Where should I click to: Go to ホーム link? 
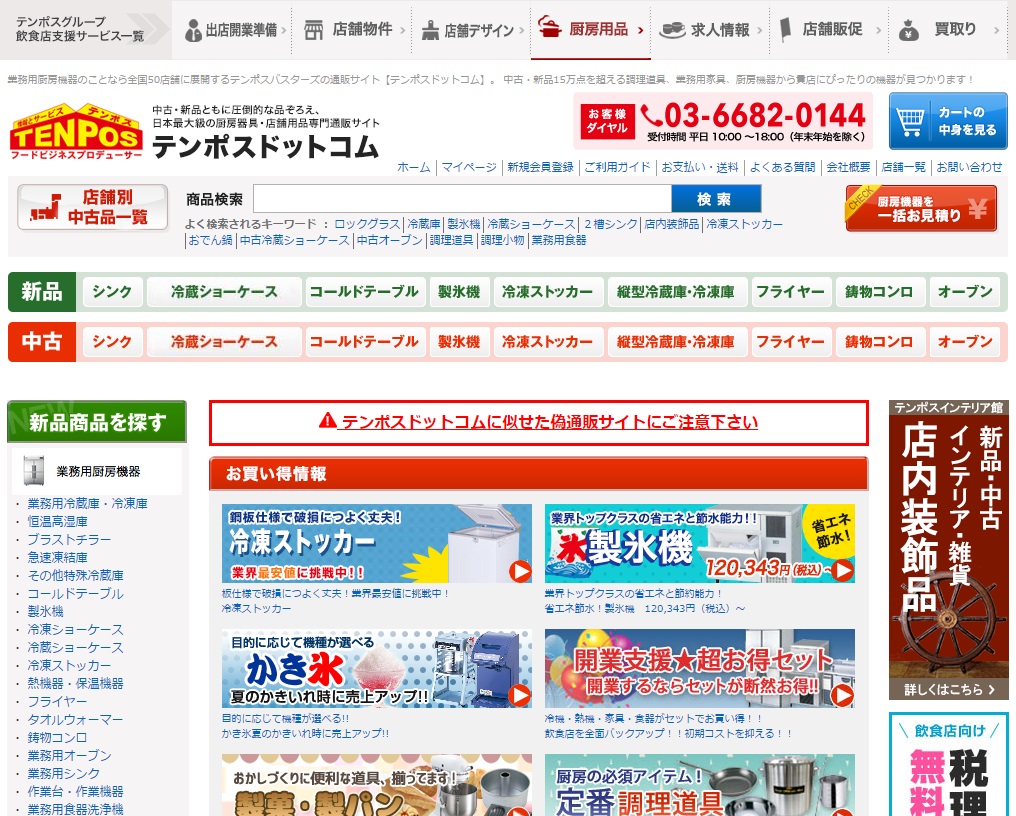[413, 167]
